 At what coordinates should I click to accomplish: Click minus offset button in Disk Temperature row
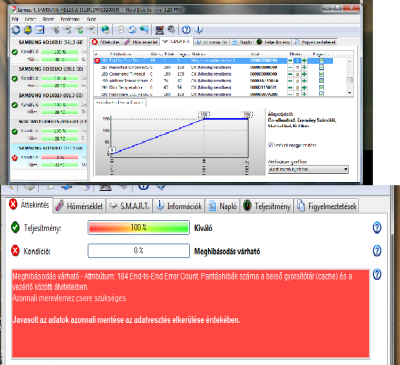coord(290,87)
